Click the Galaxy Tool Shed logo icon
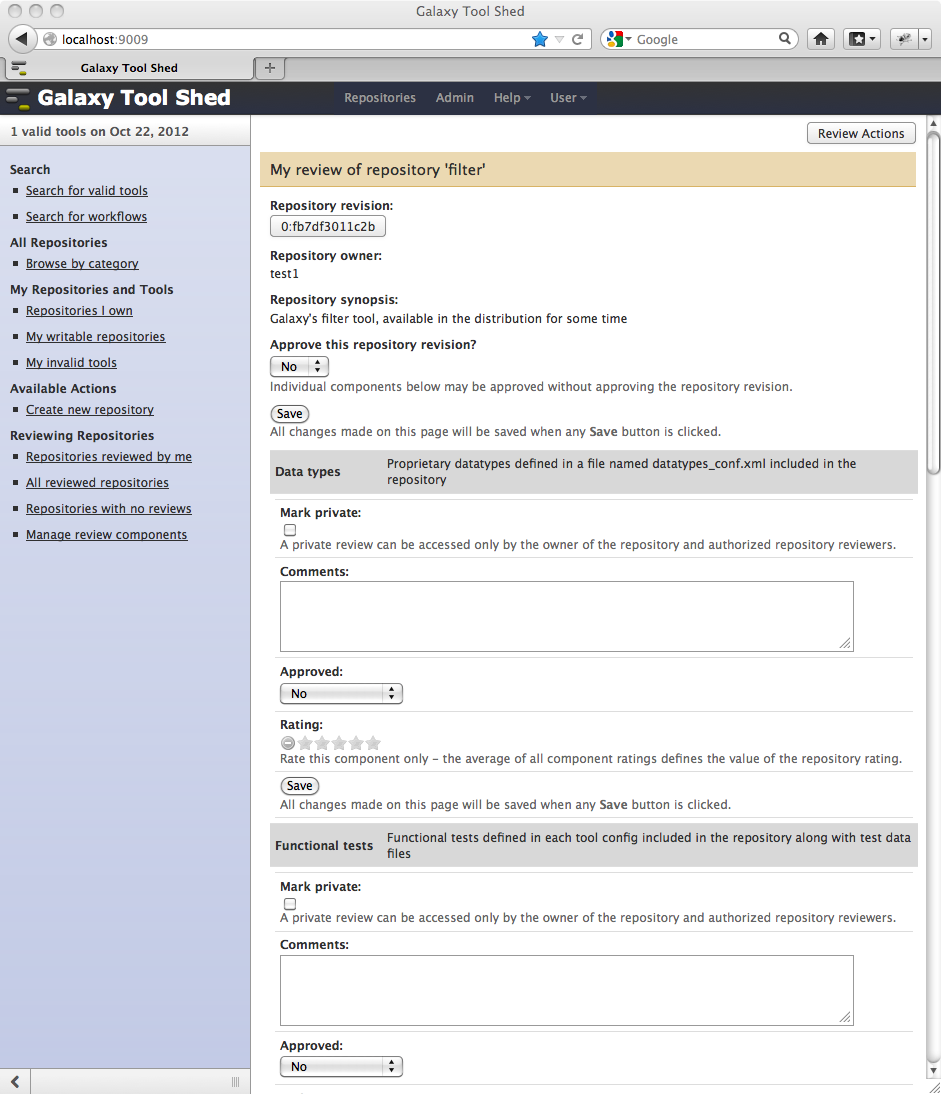Viewport: 941px width, 1094px height. click(18, 98)
